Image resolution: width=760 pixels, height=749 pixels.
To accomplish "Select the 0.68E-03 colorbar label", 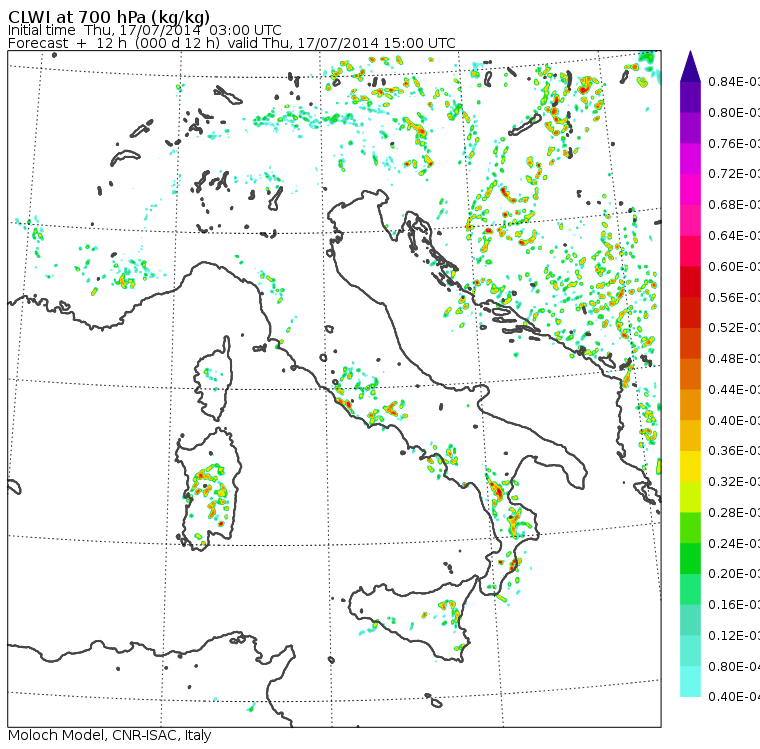I will pos(734,205).
